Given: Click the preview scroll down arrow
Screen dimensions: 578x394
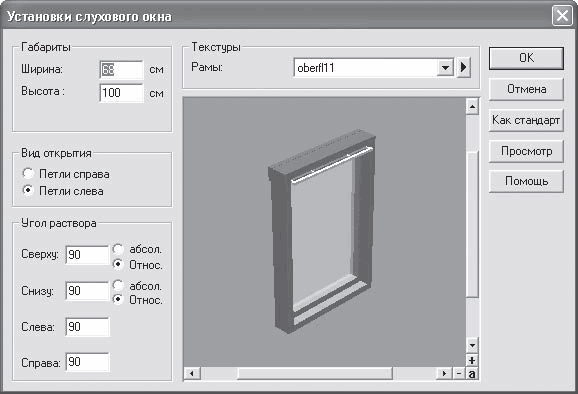Looking at the screenshot, I should coord(472,346).
